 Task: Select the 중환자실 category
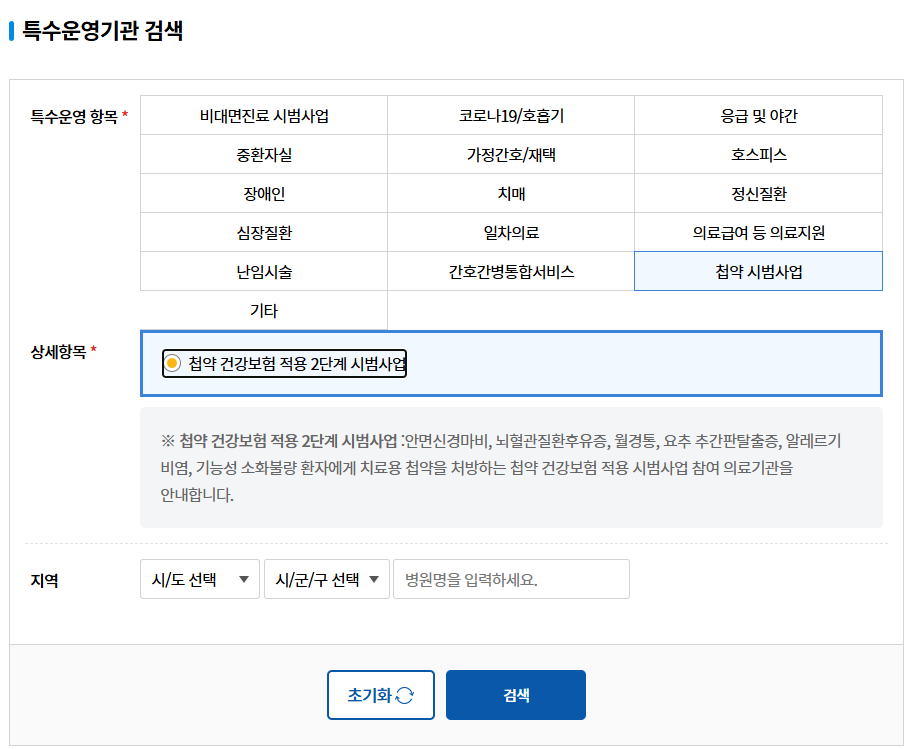(x=263, y=154)
